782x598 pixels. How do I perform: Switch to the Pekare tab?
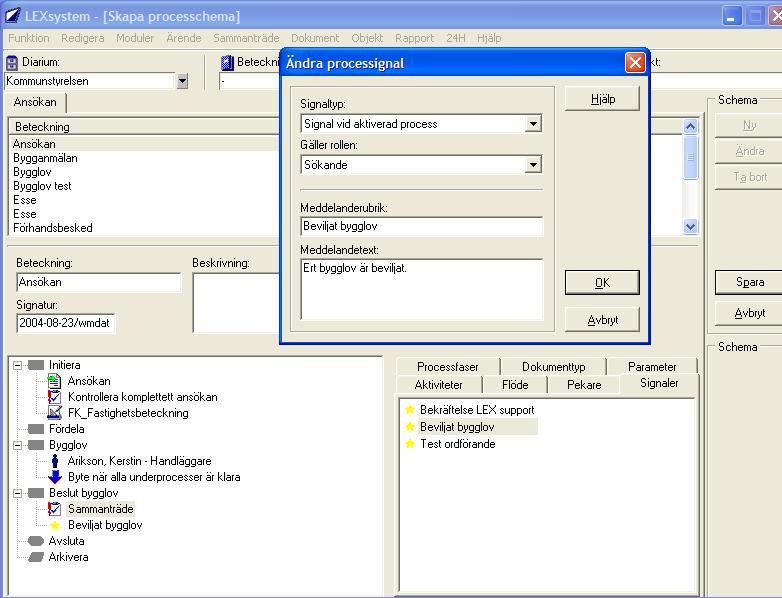(x=584, y=385)
